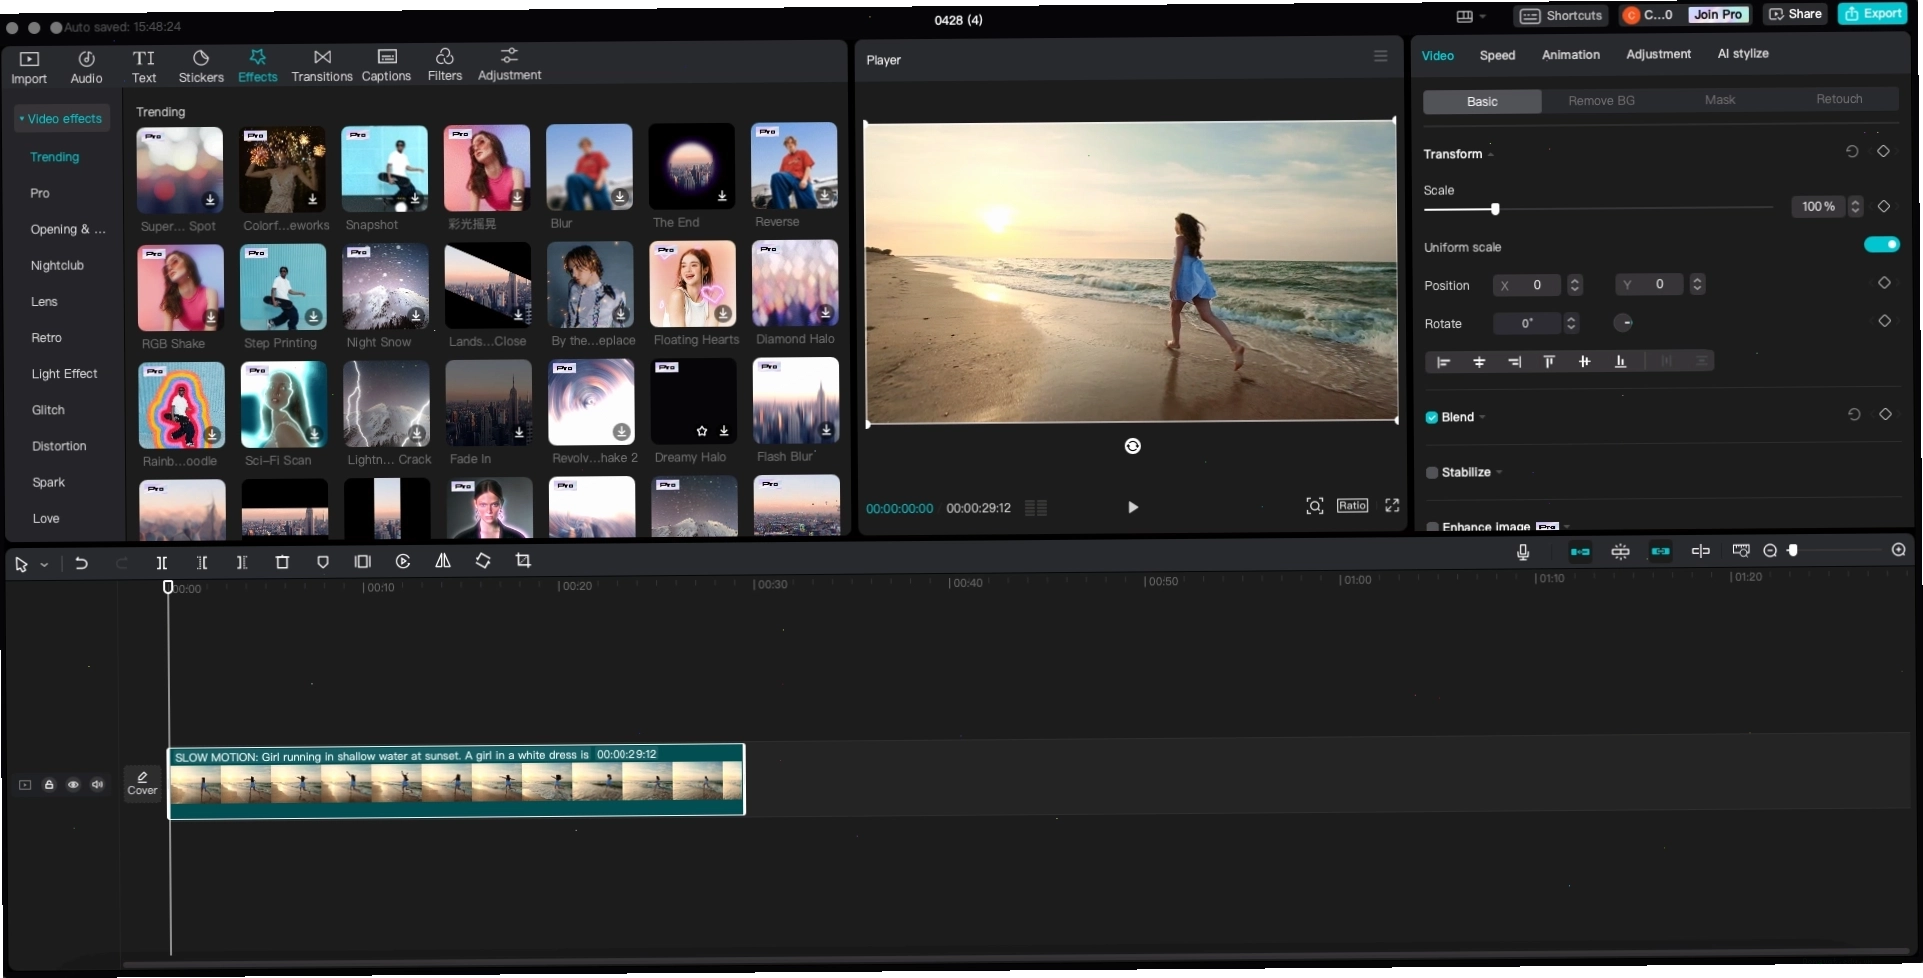Click the rotate dial knob

(1624, 322)
